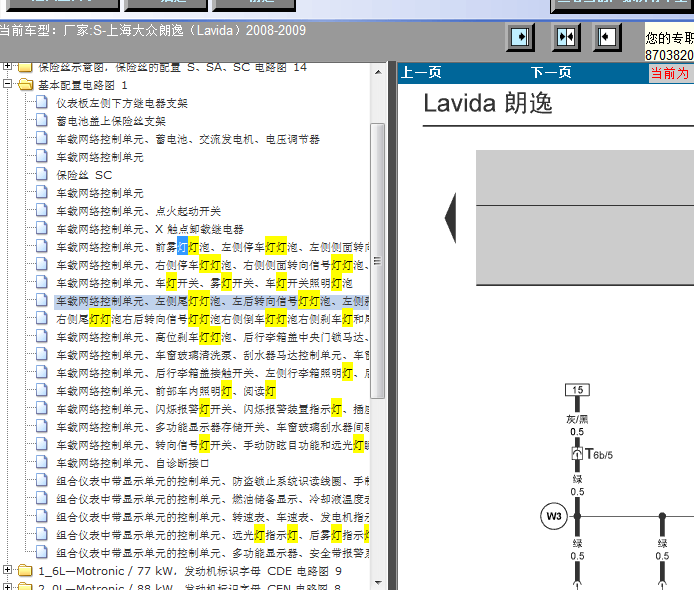The height and width of the screenshot is (590, 694).
Task: Click document icon beside 阅读灯 row
Action: (42, 390)
